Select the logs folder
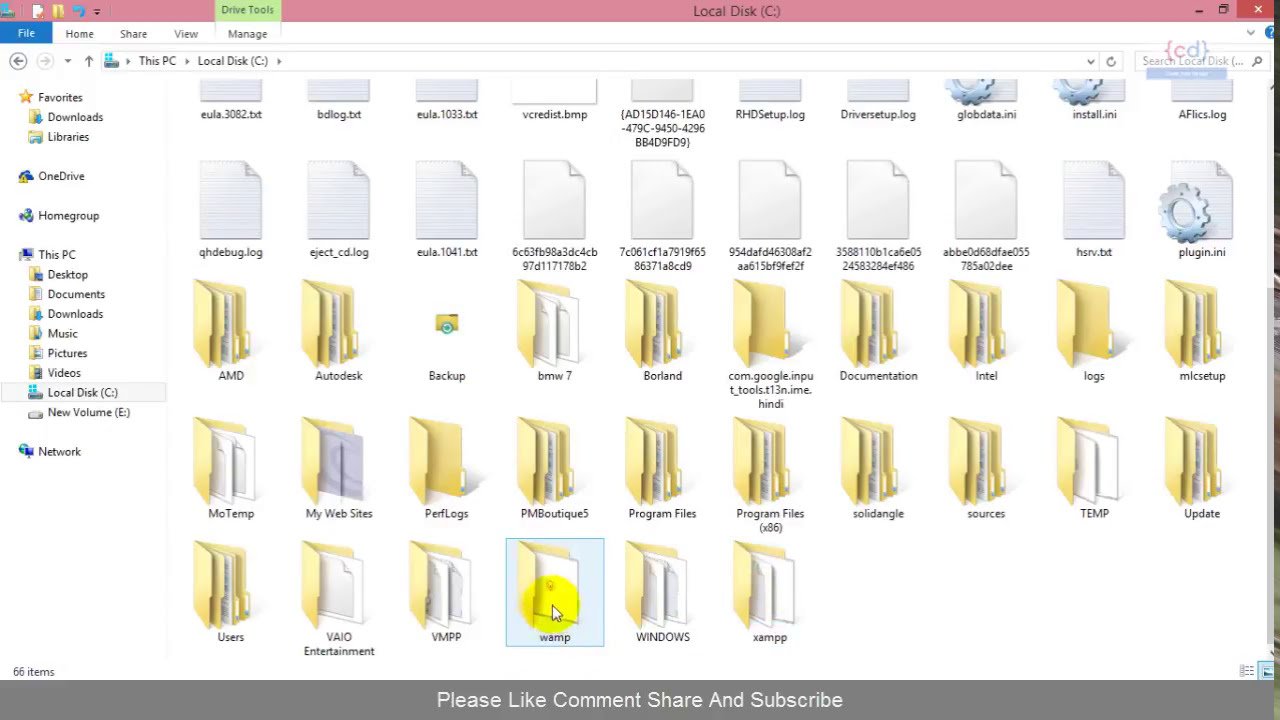The image size is (1280, 720). 1094,330
